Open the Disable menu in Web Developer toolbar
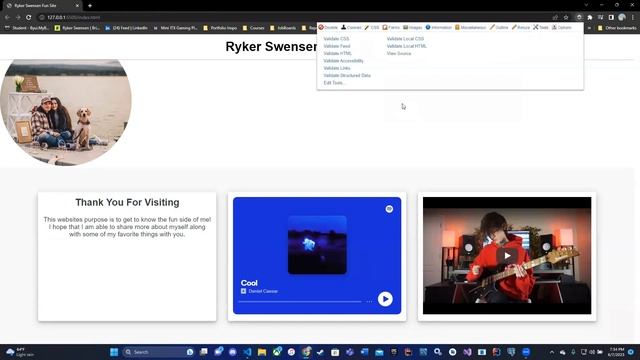 328,27
